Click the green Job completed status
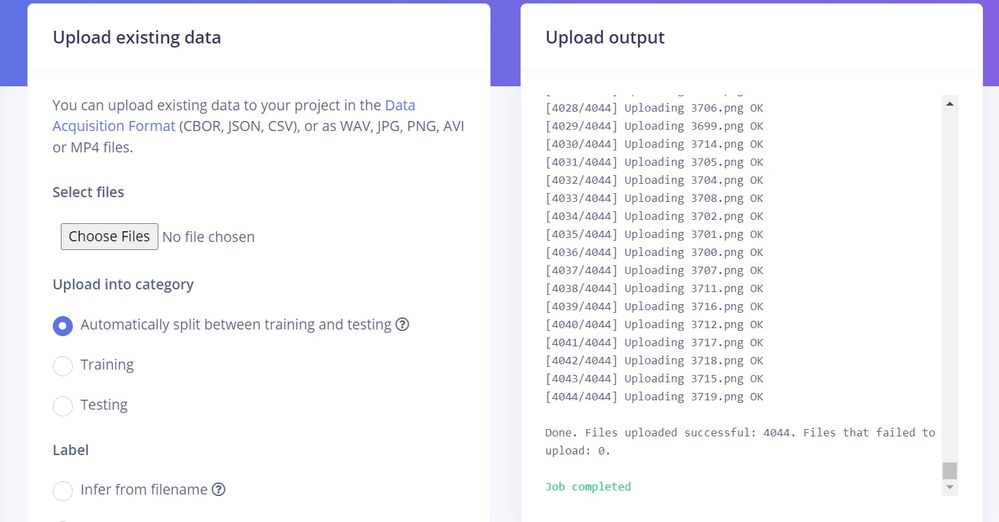Screen dimensions: 999x522 pyautogui.click(x=588, y=487)
